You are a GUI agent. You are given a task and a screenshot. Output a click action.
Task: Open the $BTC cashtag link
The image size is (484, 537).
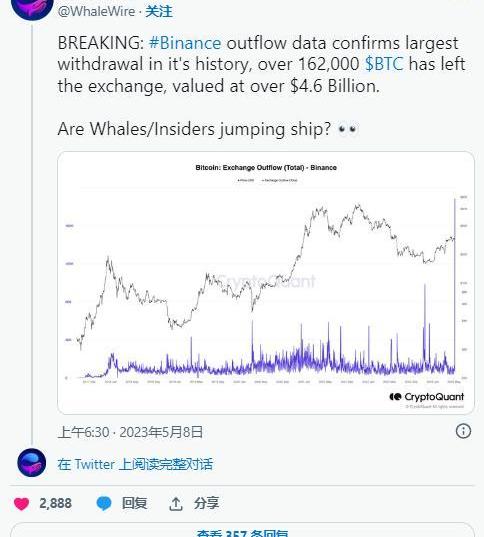pos(384,64)
